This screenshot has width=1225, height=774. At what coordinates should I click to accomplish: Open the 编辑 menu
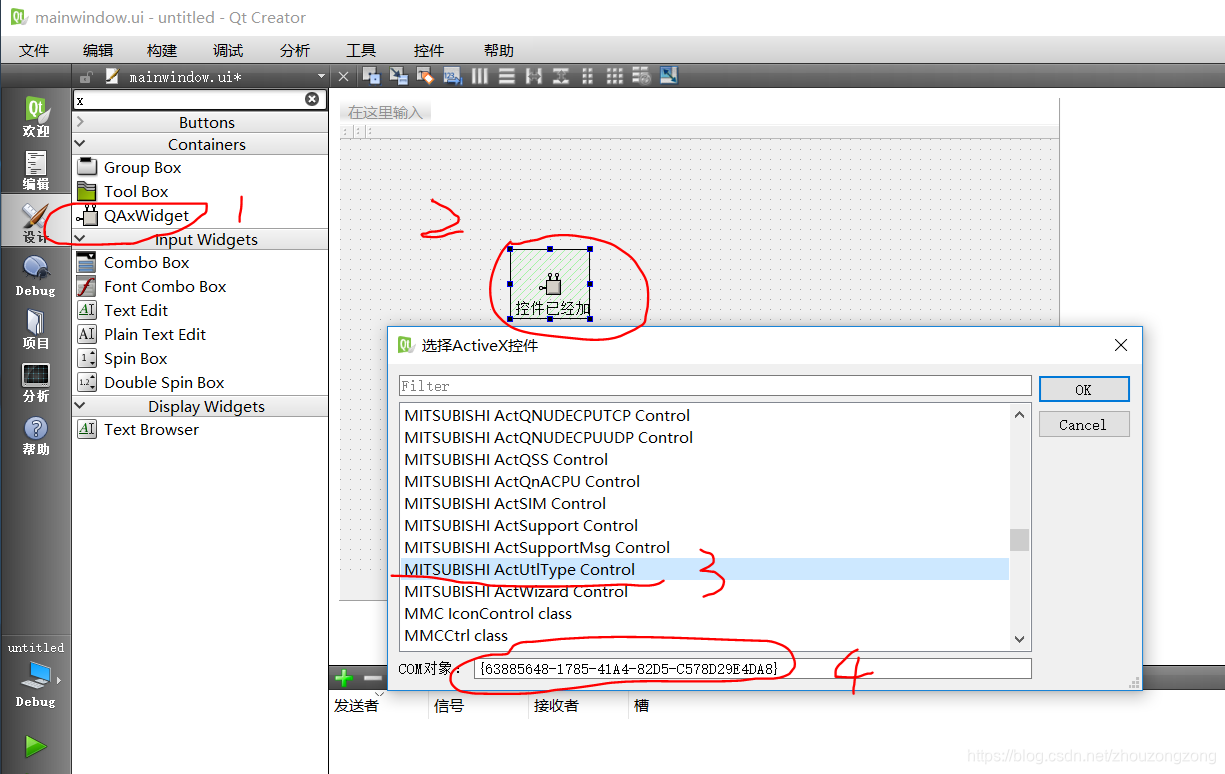coord(98,50)
